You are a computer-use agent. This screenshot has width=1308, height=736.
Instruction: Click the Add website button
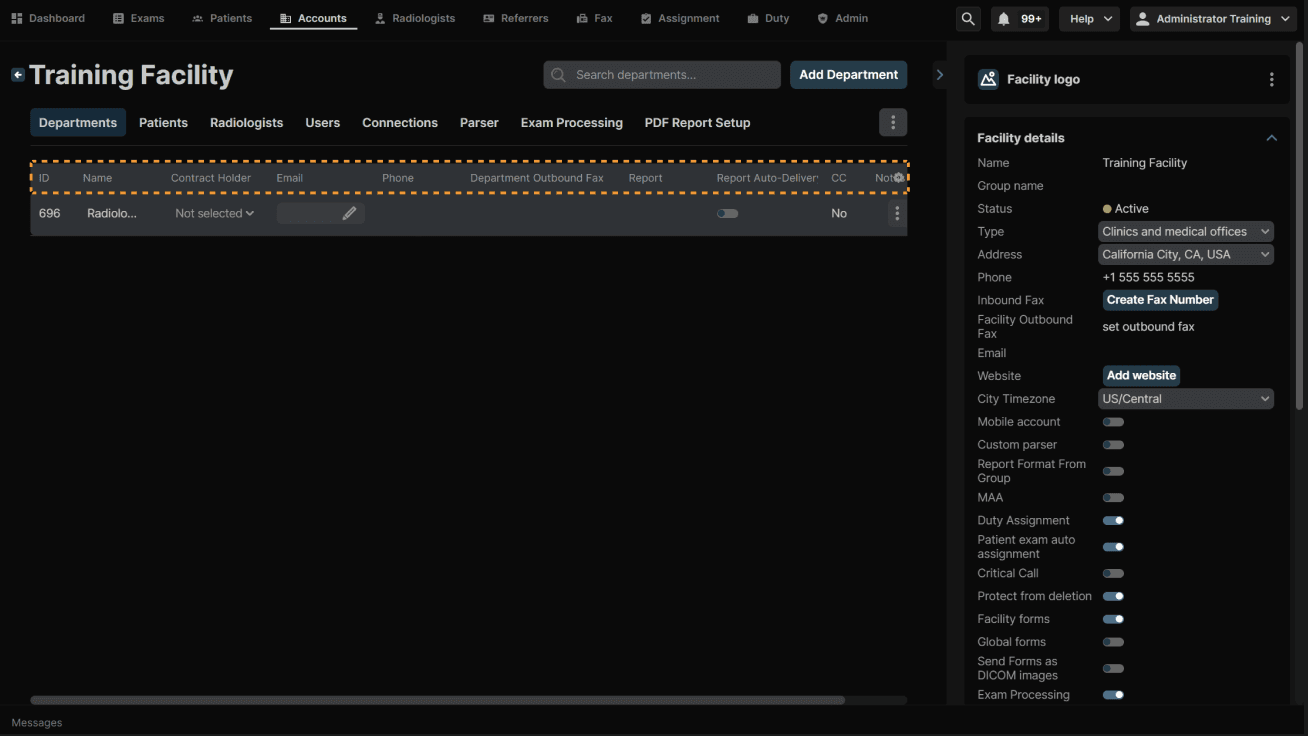(1141, 376)
